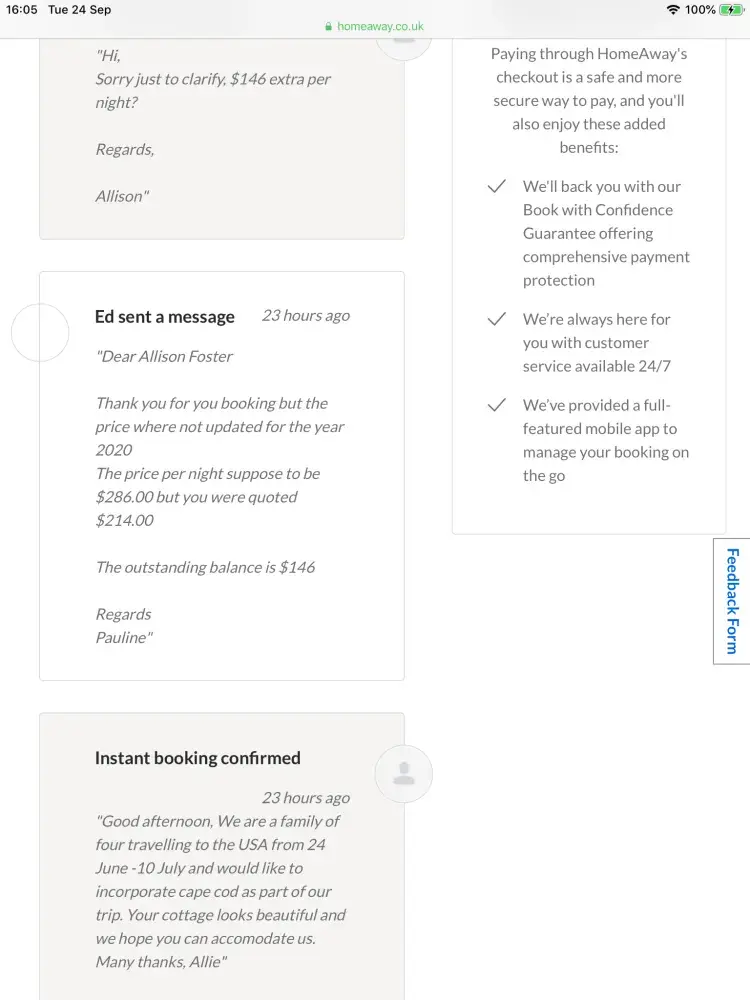This screenshot has width=750, height=1000.
Task: Click the "Dear Allison Foster" greeting line
Action: tap(165, 357)
